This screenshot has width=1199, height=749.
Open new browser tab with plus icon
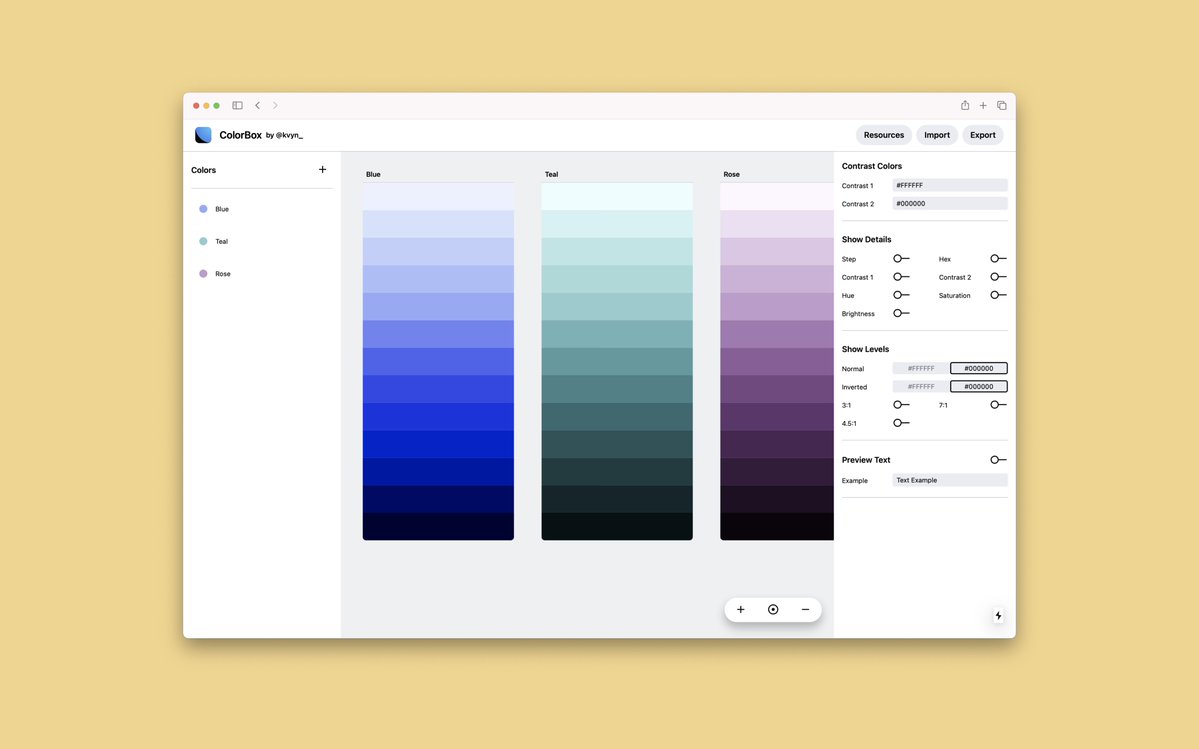pos(983,105)
